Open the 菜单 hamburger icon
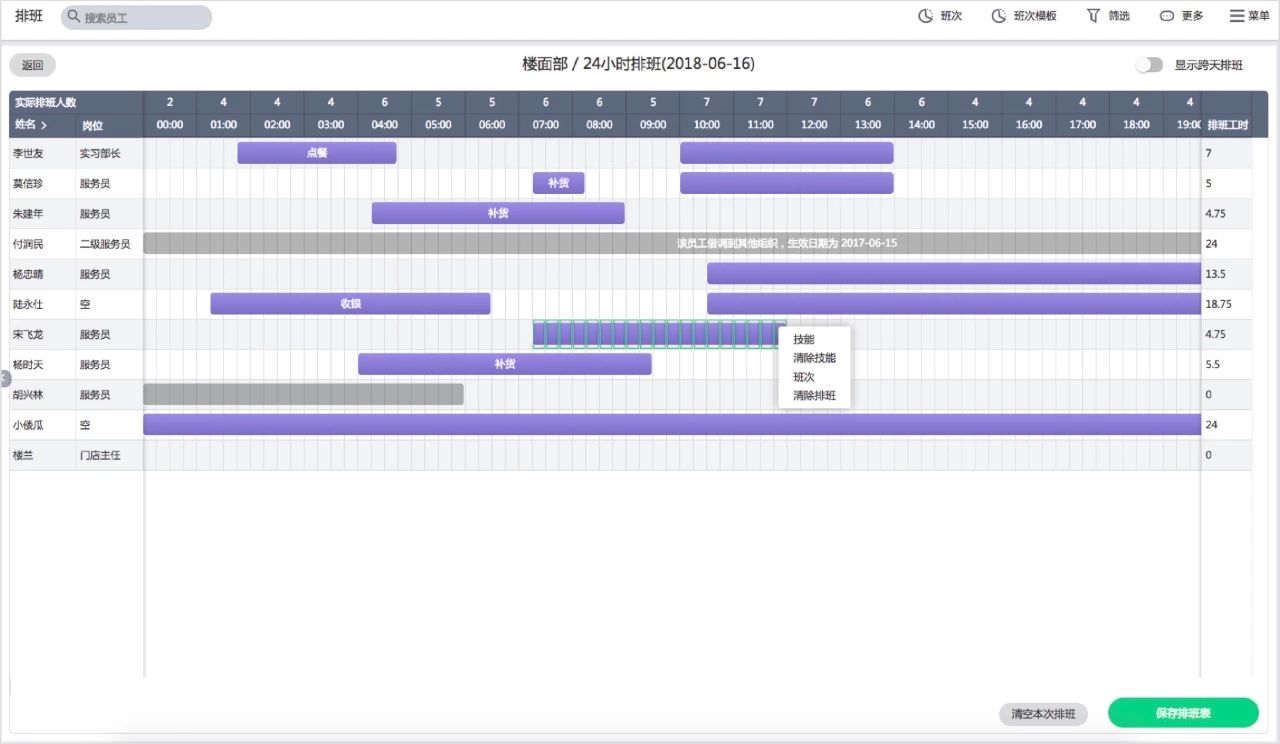The image size is (1280, 744). (x=1236, y=15)
